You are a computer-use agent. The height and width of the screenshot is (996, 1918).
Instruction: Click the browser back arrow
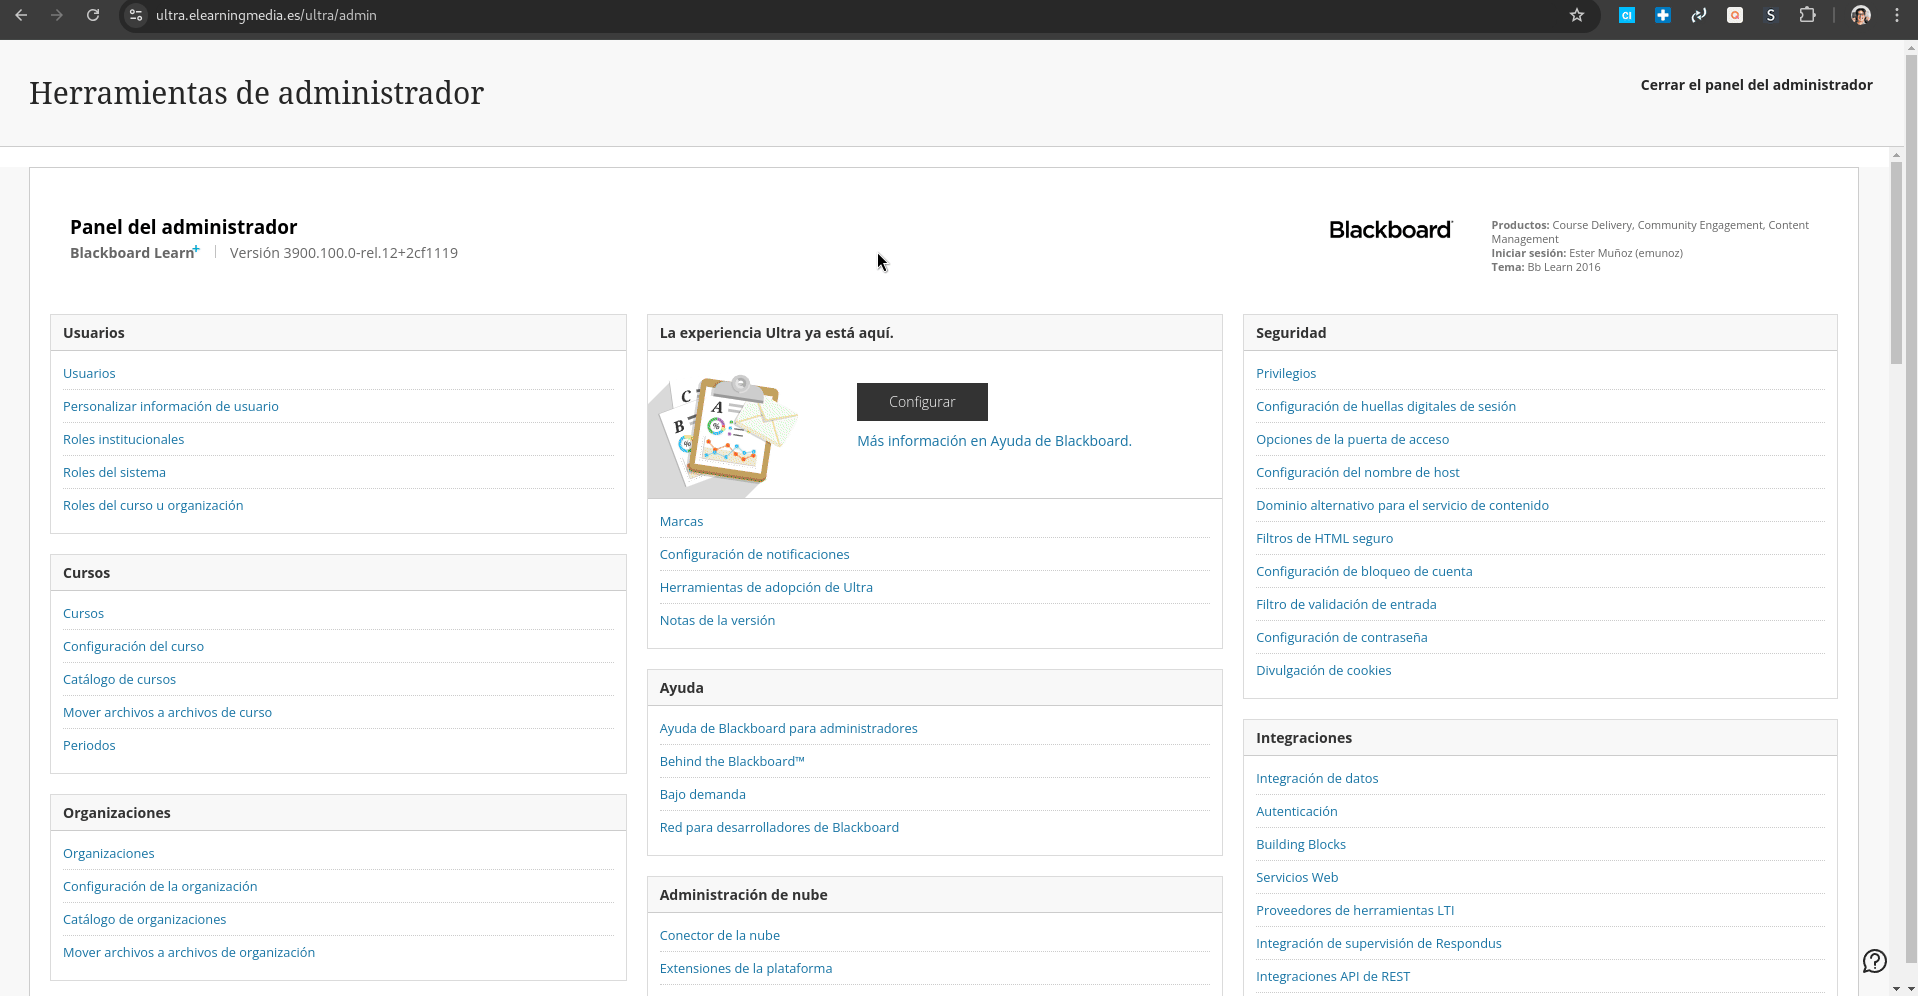pos(21,15)
